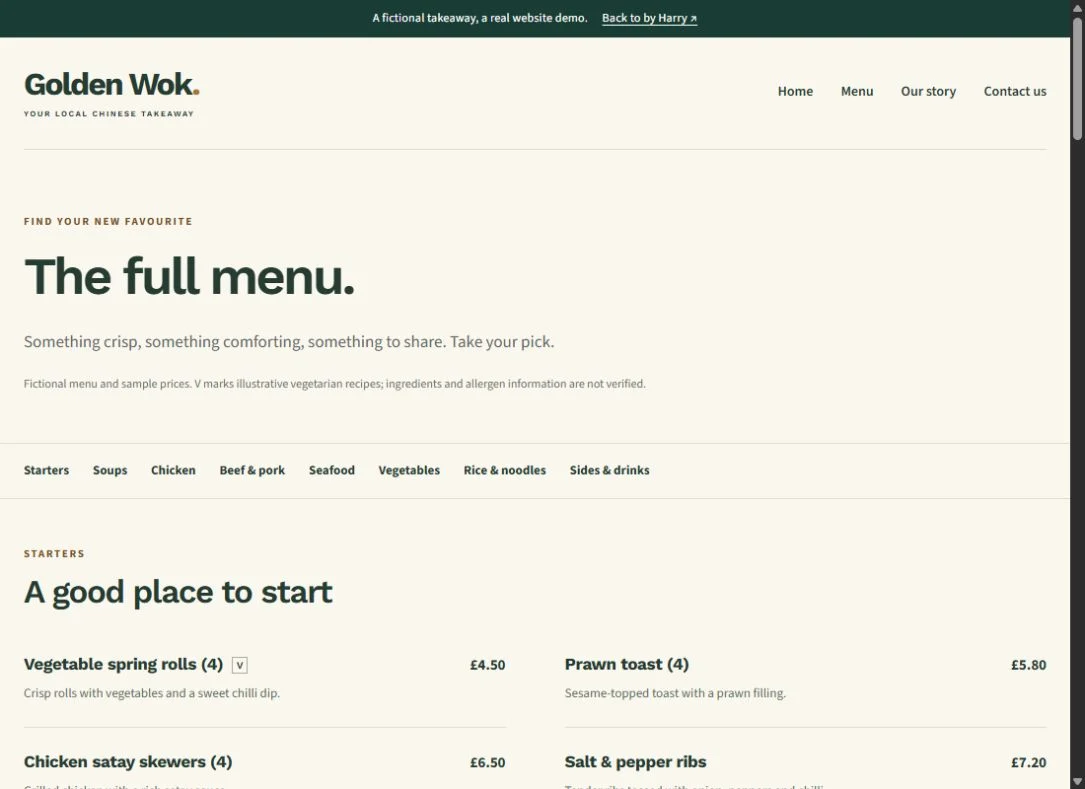Image resolution: width=1085 pixels, height=789 pixels.
Task: Click the Salt & pepper ribs title
Action: 635,762
